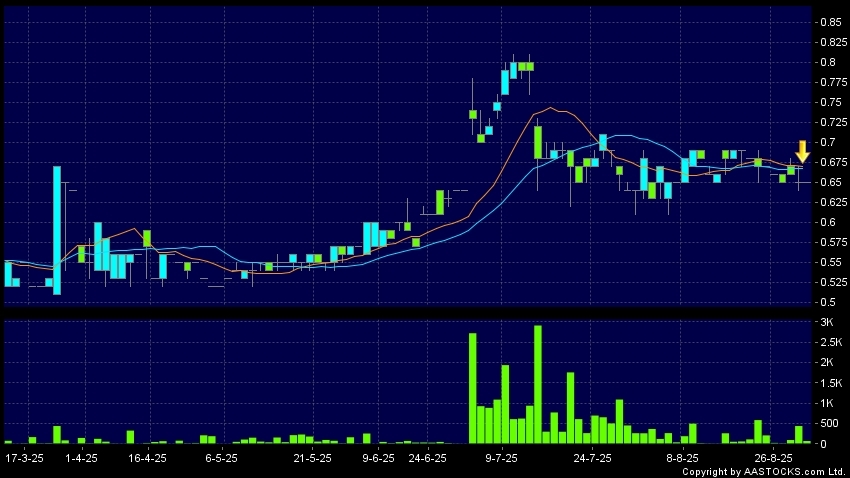
Task: Select the 1.5K volume axis label
Action: click(x=831, y=383)
